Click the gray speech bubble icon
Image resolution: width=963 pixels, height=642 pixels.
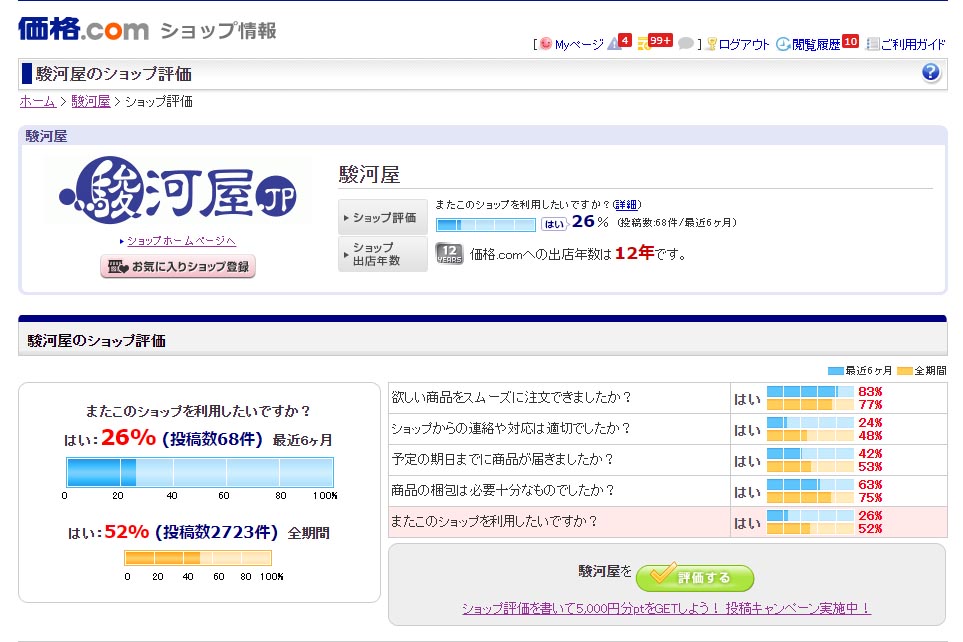click(x=686, y=44)
